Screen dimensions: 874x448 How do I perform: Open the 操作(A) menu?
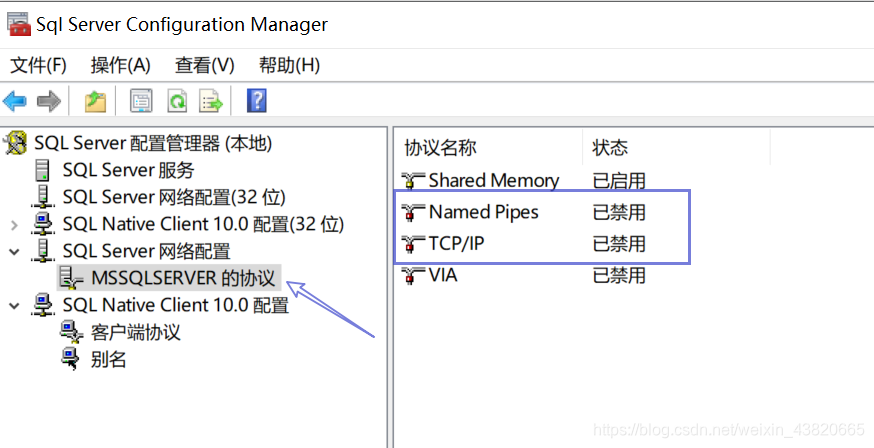point(120,65)
